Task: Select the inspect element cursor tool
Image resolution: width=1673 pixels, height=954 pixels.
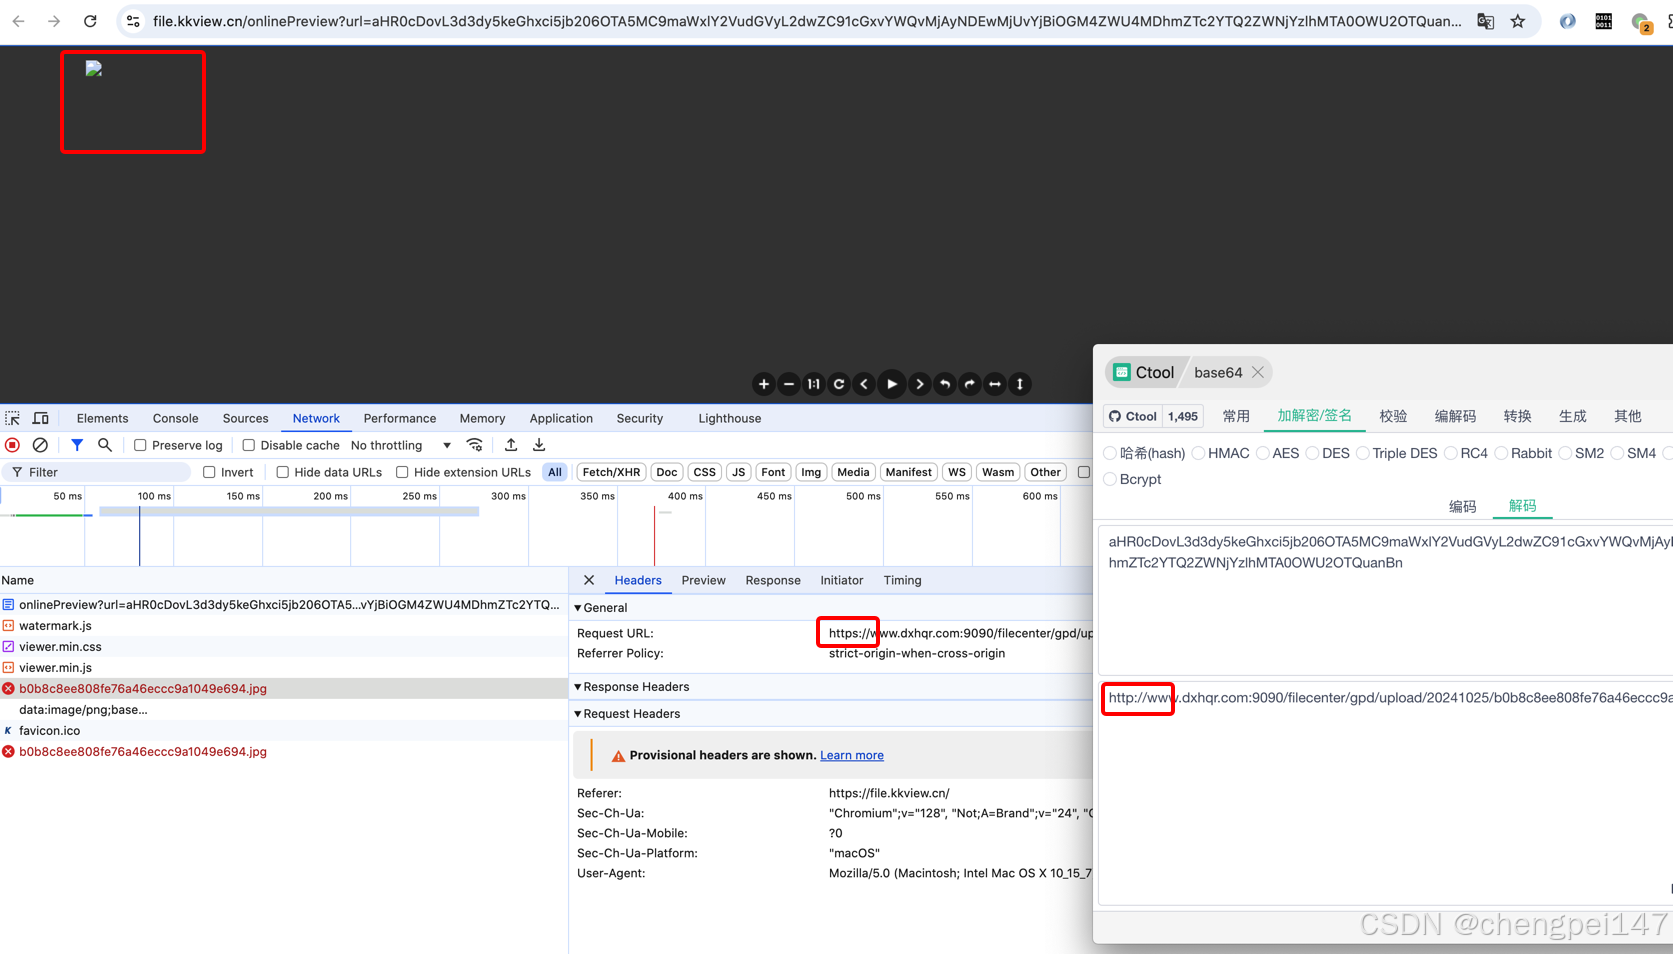Action: pyautogui.click(x=12, y=418)
